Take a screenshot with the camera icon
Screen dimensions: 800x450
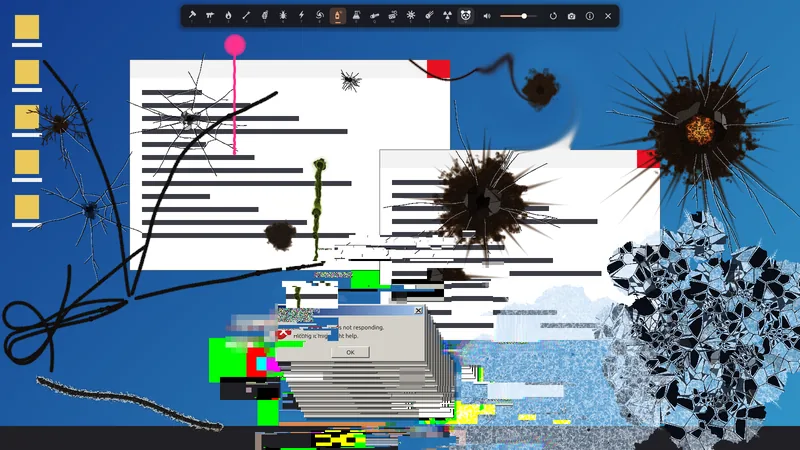click(x=571, y=16)
